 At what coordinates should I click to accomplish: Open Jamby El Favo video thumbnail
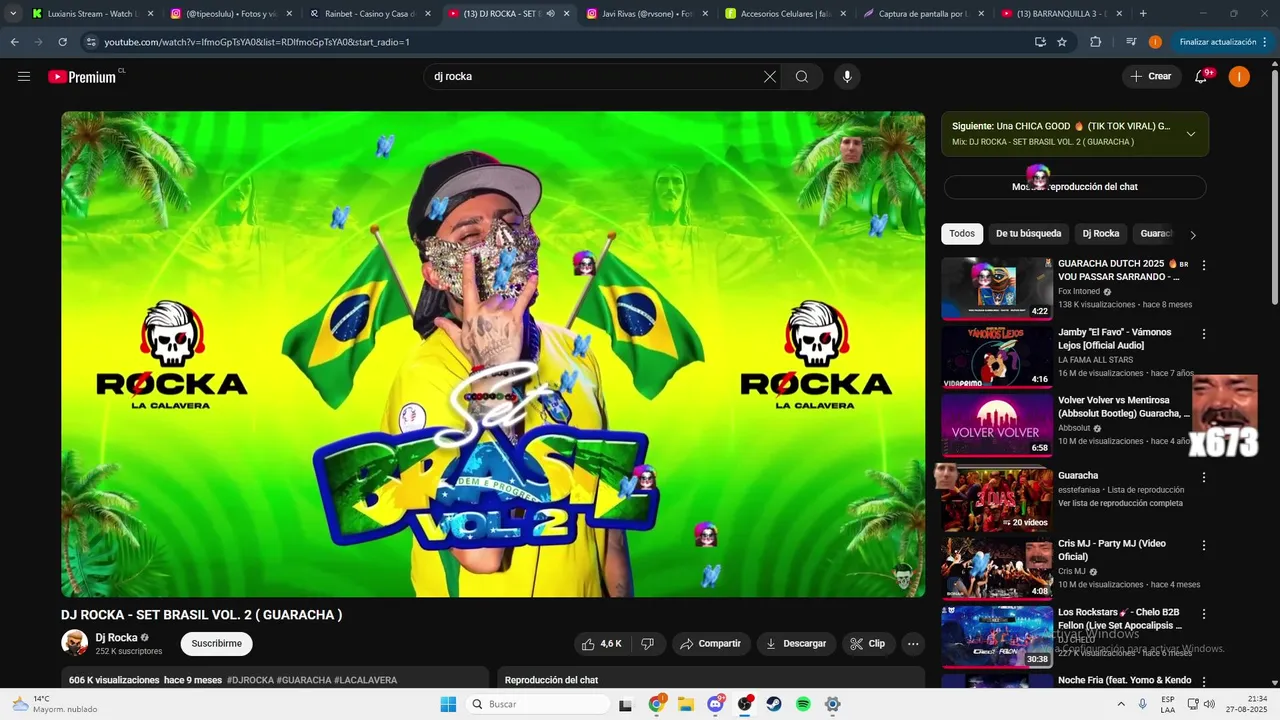[996, 357]
